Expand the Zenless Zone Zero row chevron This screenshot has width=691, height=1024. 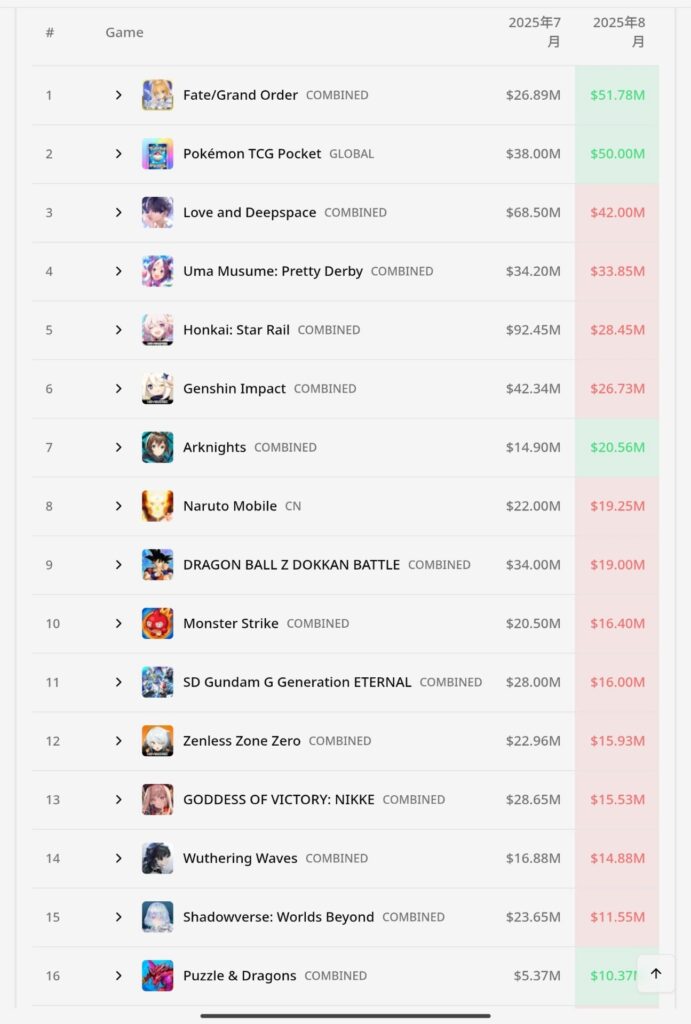coord(118,741)
